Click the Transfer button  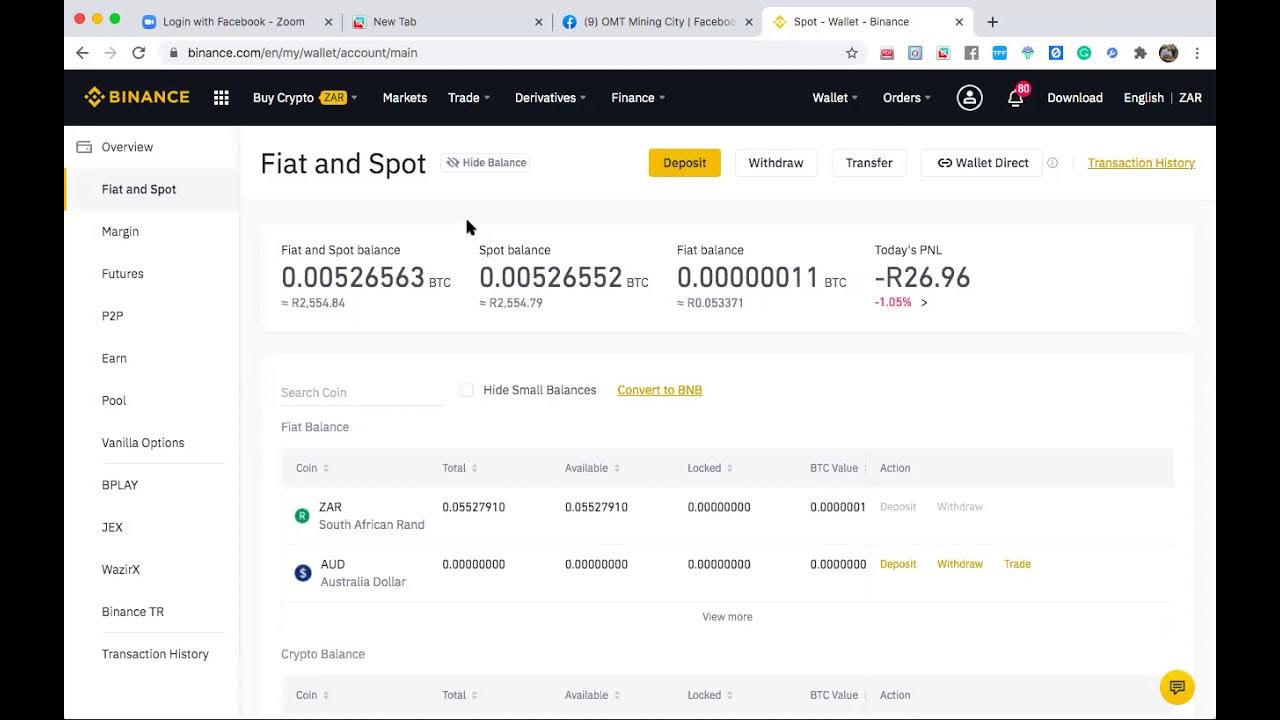869,163
